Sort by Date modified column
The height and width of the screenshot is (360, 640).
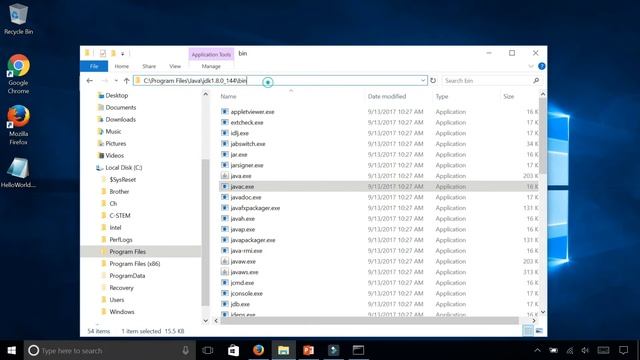[x=387, y=96]
